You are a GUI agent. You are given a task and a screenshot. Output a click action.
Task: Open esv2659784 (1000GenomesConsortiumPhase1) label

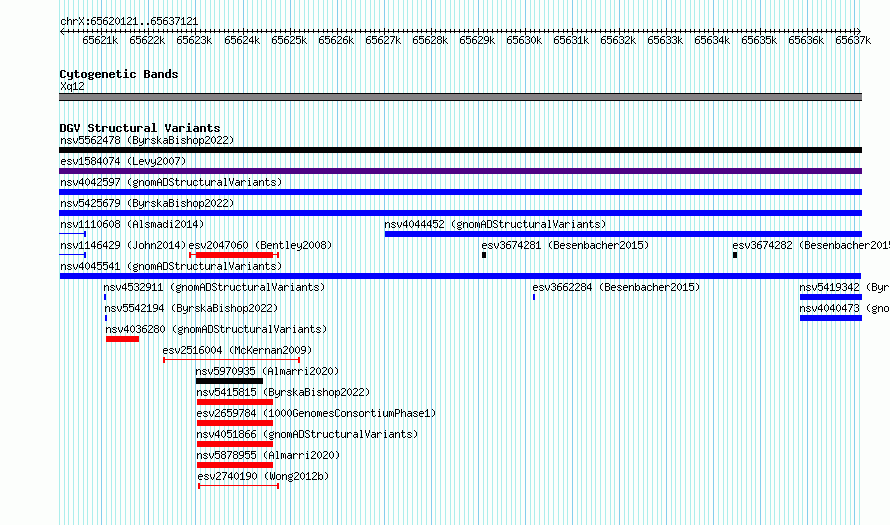click(316, 413)
